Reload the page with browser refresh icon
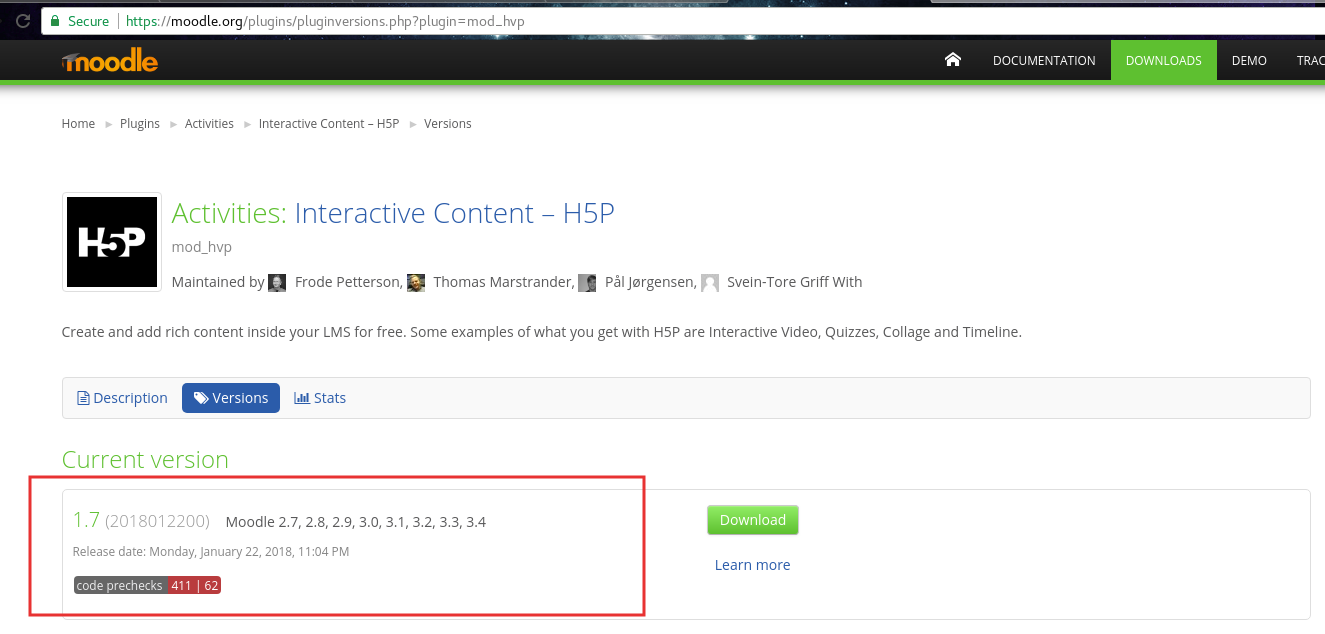Viewport: 1325px width, 634px height. pos(22,20)
